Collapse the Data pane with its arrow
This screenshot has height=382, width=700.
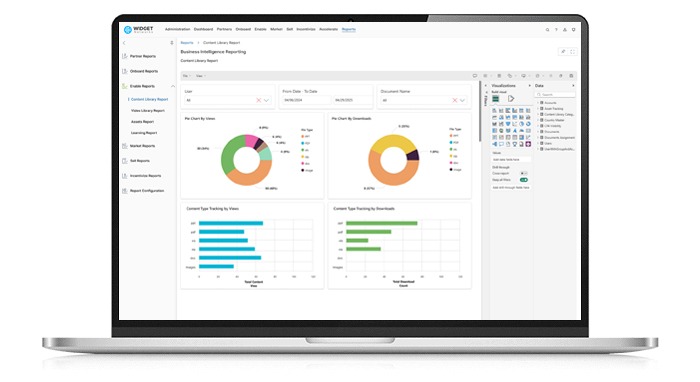click(x=573, y=86)
